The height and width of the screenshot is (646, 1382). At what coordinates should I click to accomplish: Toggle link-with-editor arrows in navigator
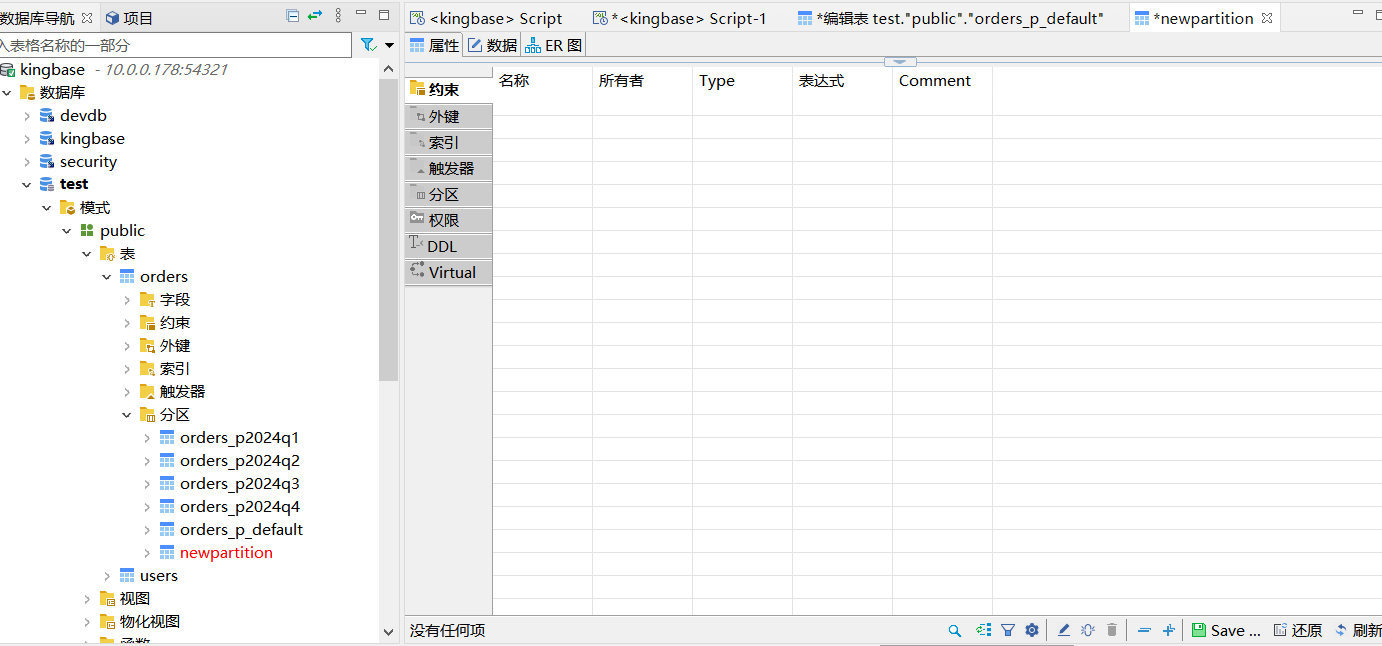315,16
